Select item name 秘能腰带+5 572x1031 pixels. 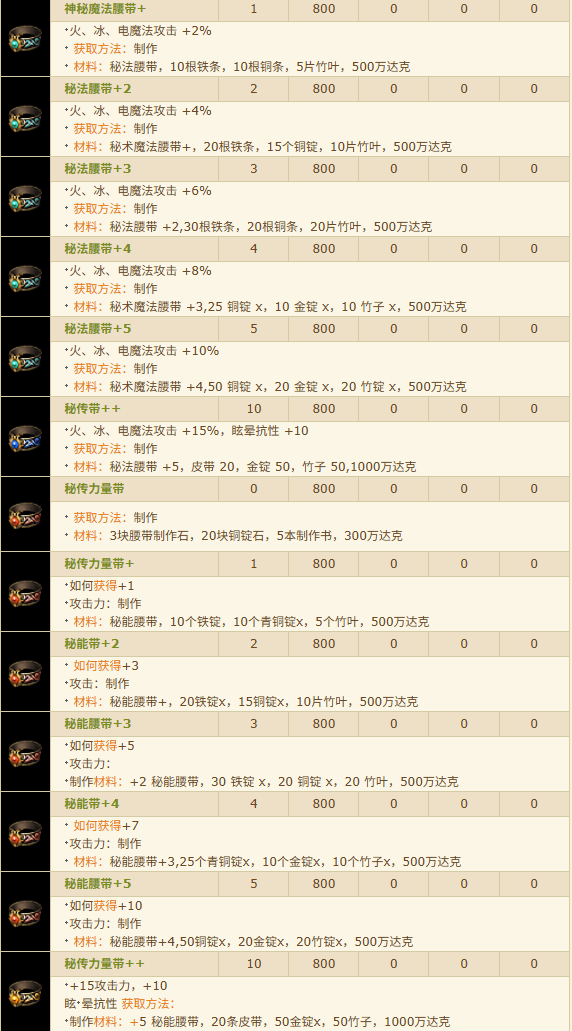(98, 884)
